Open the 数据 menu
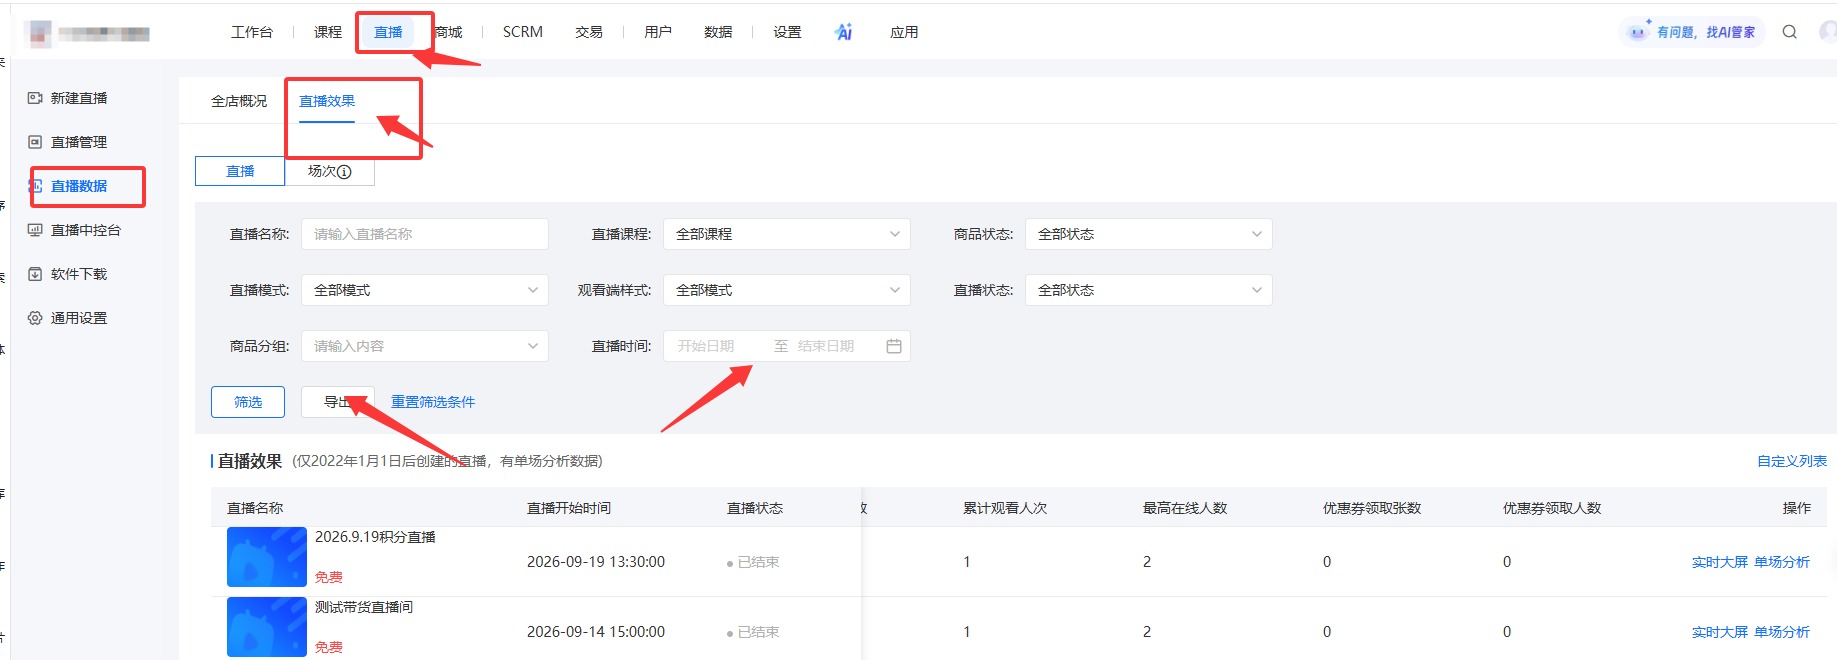The width and height of the screenshot is (1837, 660). click(x=718, y=32)
